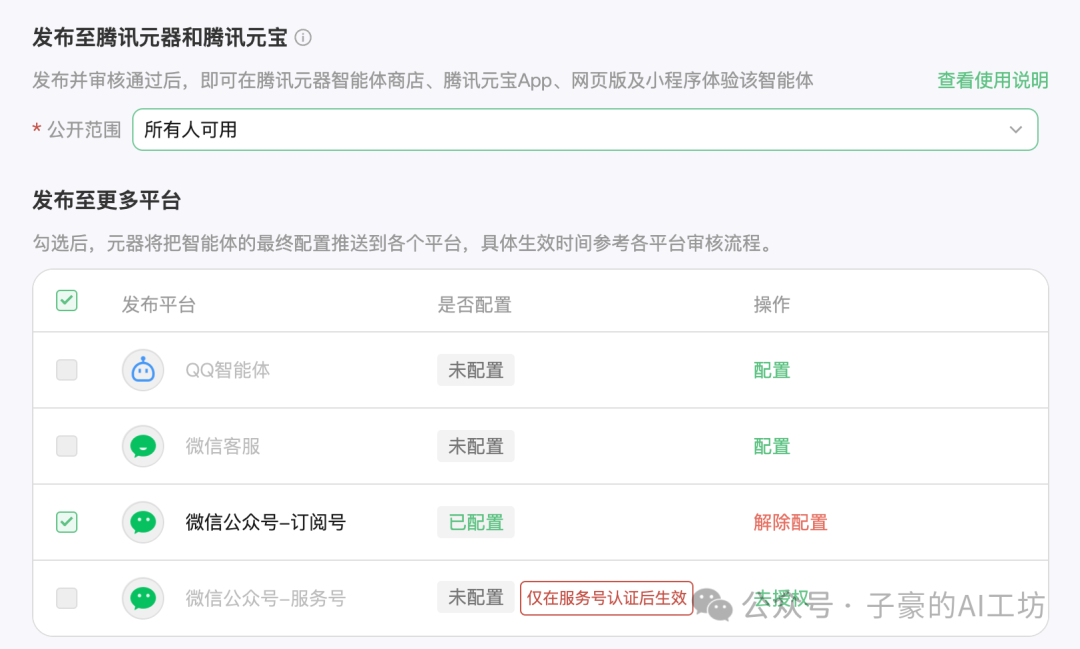Open the 公开范围 dropdown
1080x649 pixels.
(585, 129)
